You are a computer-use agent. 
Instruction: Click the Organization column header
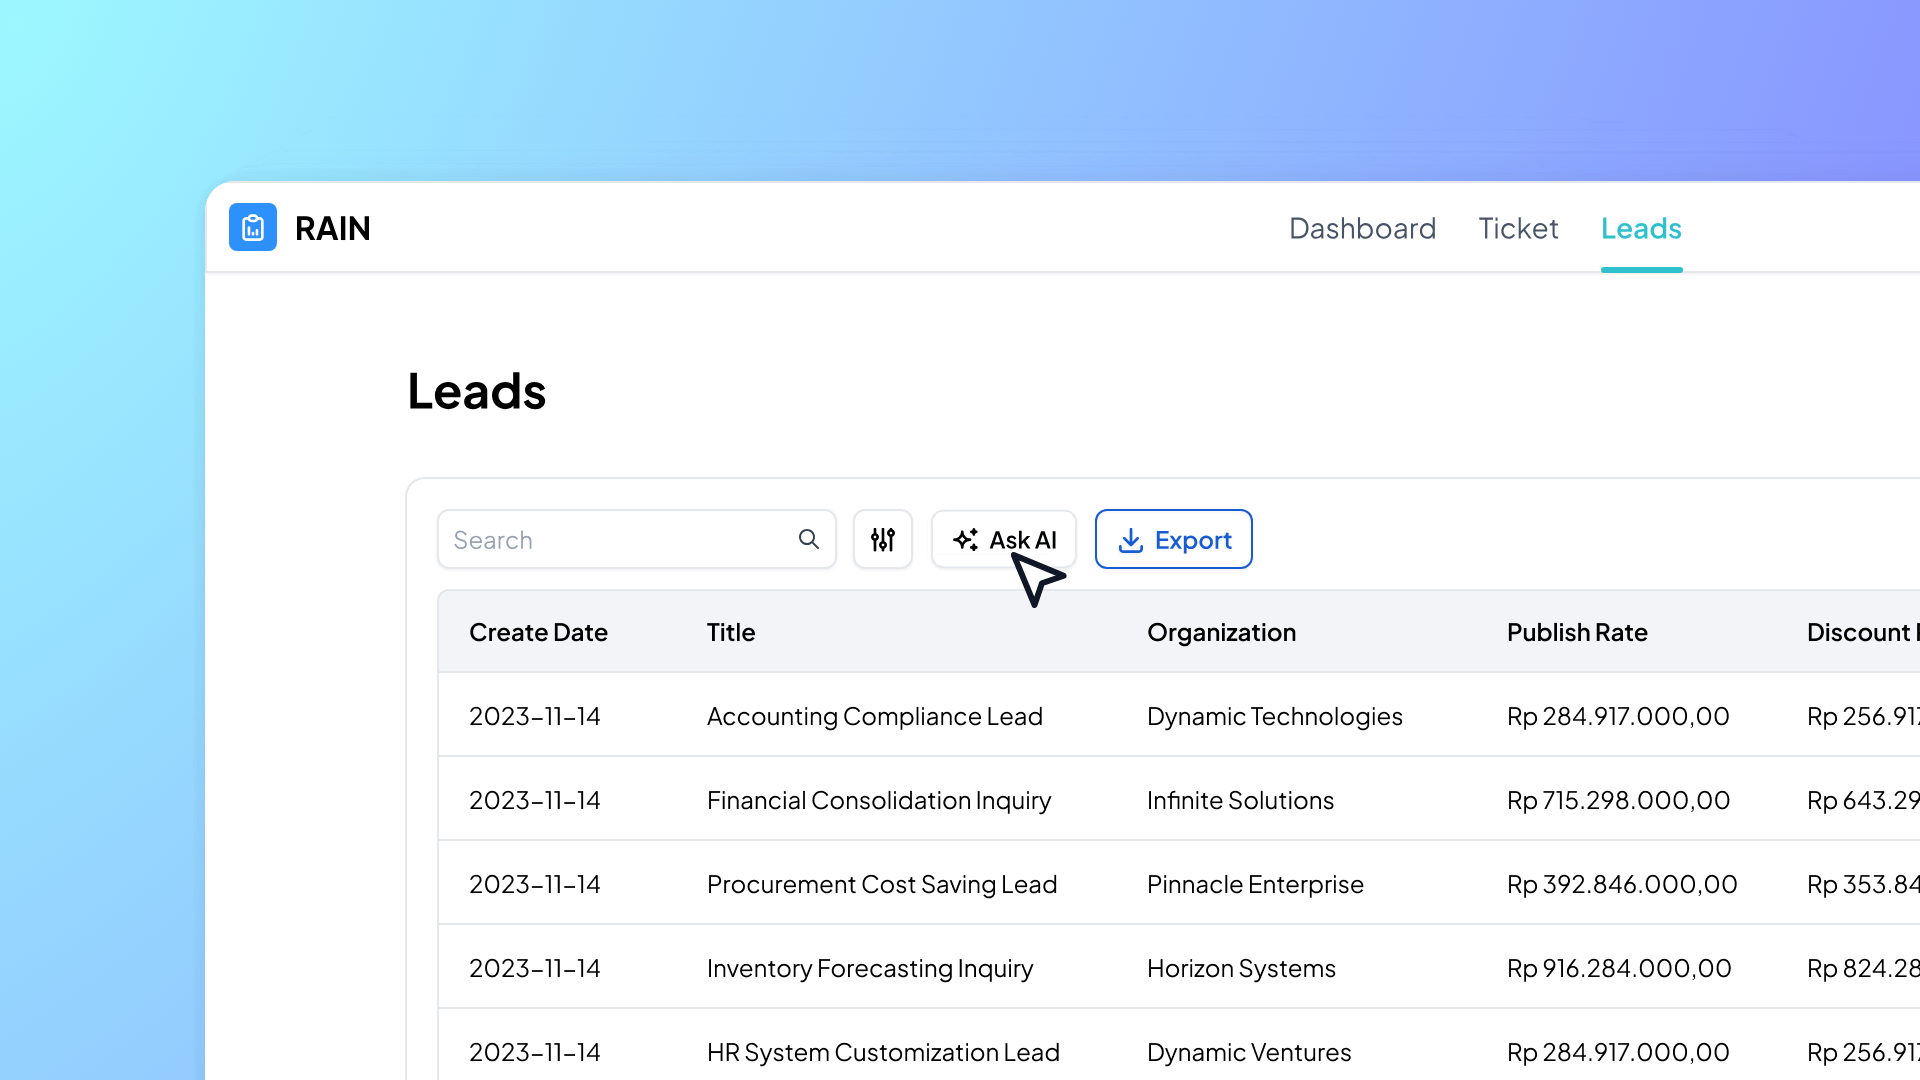tap(1221, 633)
